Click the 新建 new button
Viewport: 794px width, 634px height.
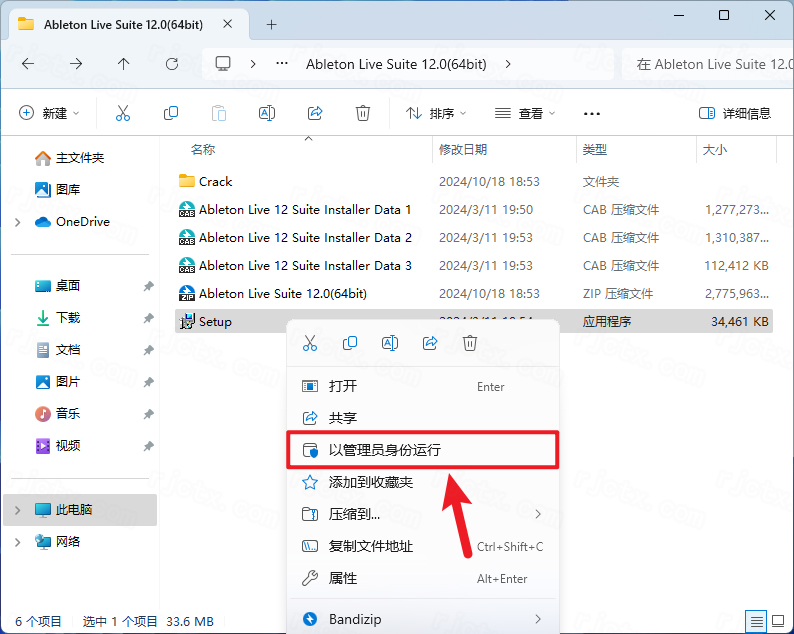pos(48,114)
